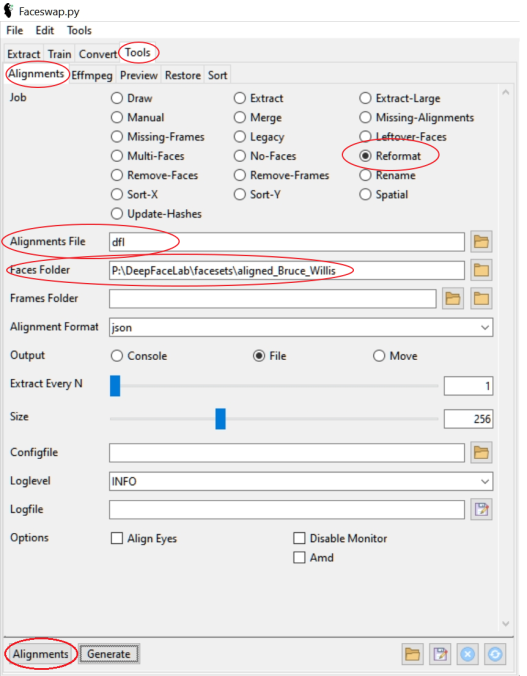
Task: Click the Alignments run button
Action: click(41, 654)
